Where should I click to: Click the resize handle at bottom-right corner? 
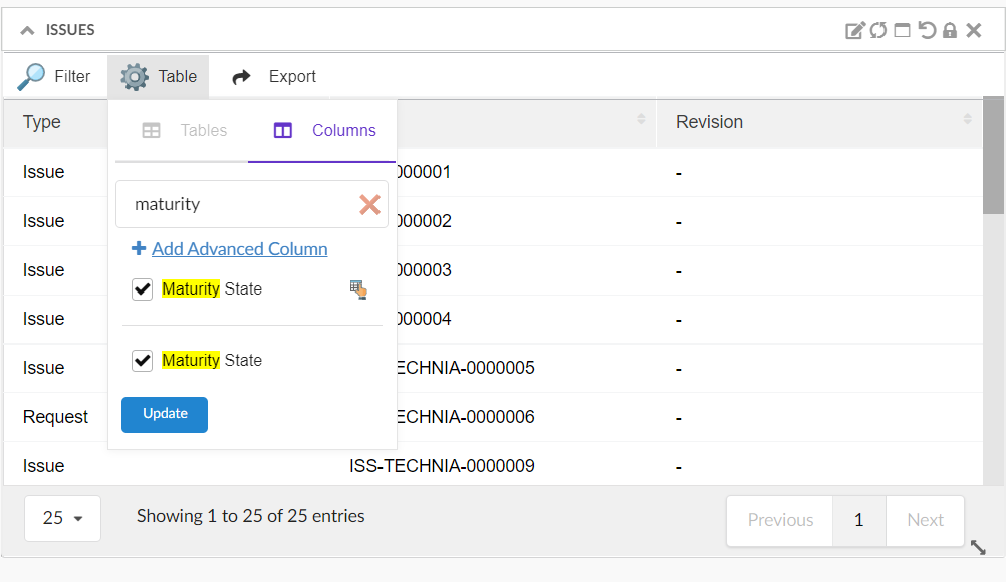(x=978, y=547)
